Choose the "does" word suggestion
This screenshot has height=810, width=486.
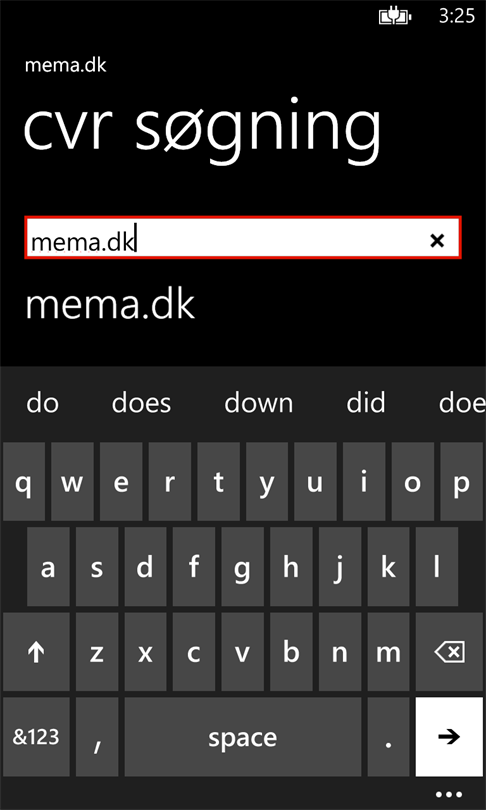pyautogui.click(x=142, y=403)
